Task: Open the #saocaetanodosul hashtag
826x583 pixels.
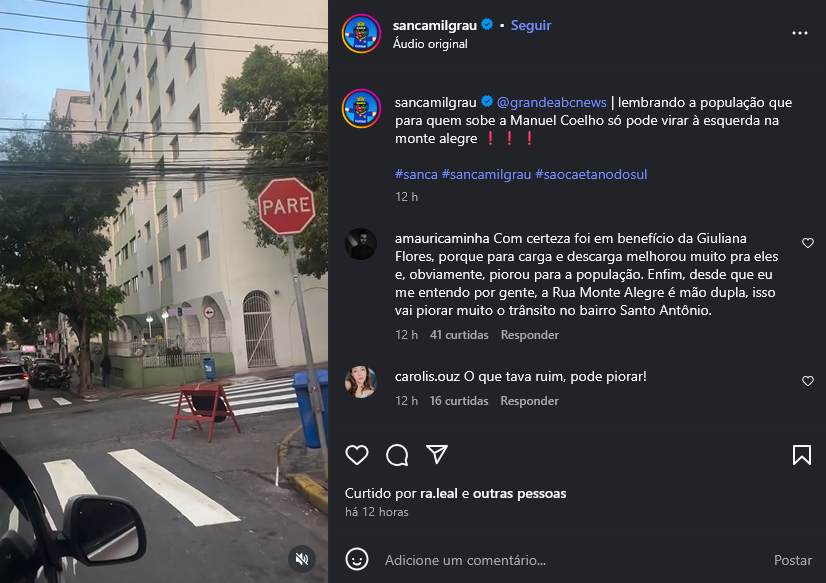Action: coord(591,174)
